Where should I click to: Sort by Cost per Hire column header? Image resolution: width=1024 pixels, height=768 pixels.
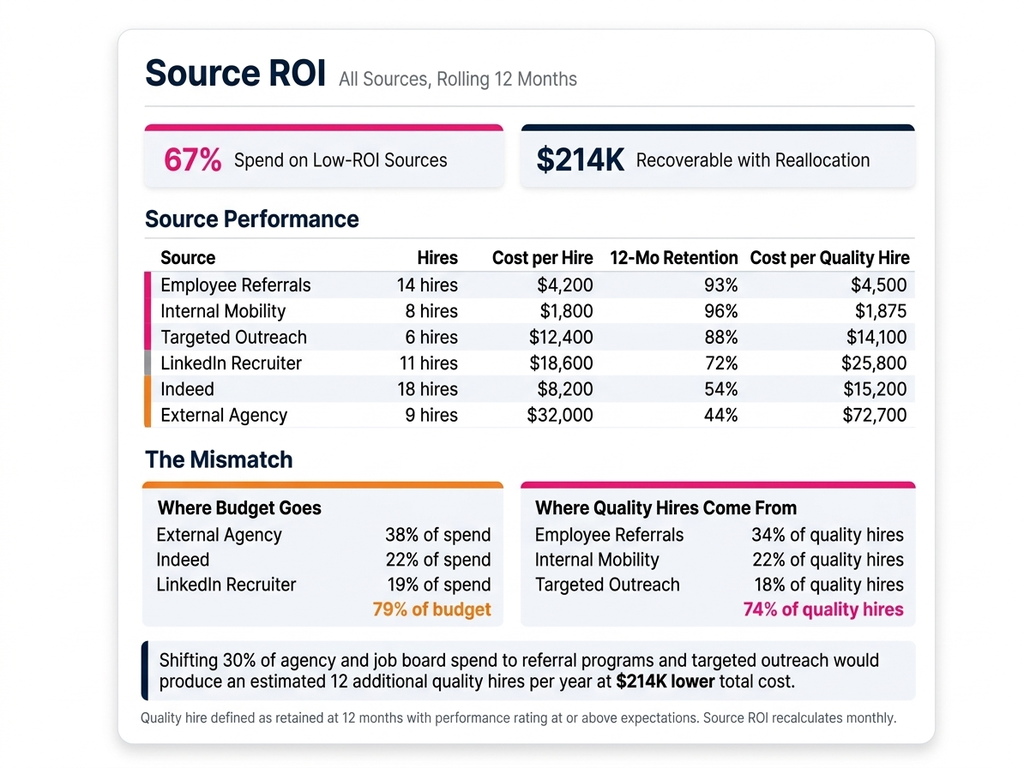tap(542, 258)
